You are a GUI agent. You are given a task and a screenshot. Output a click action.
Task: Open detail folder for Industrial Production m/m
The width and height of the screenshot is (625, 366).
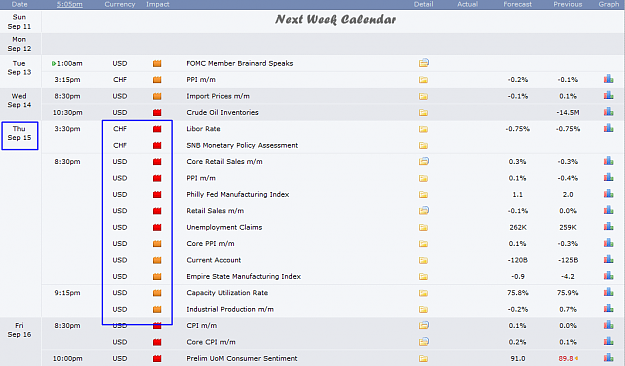point(423,309)
